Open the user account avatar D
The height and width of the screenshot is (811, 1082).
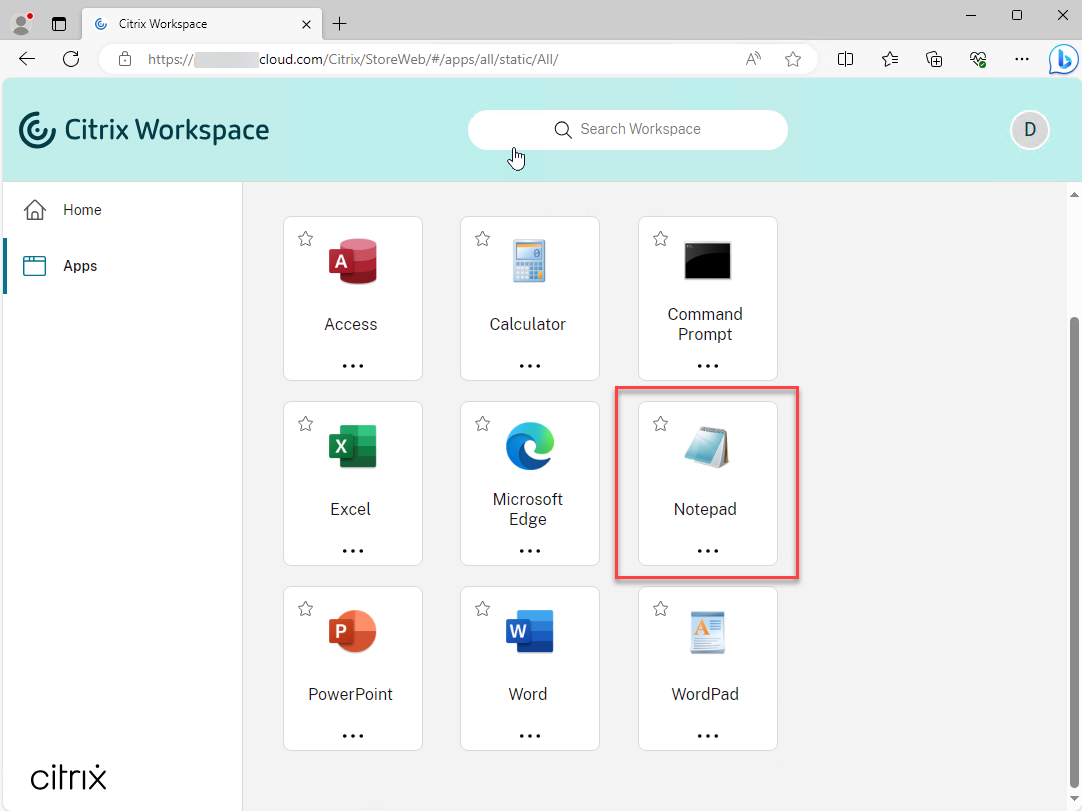point(1030,130)
